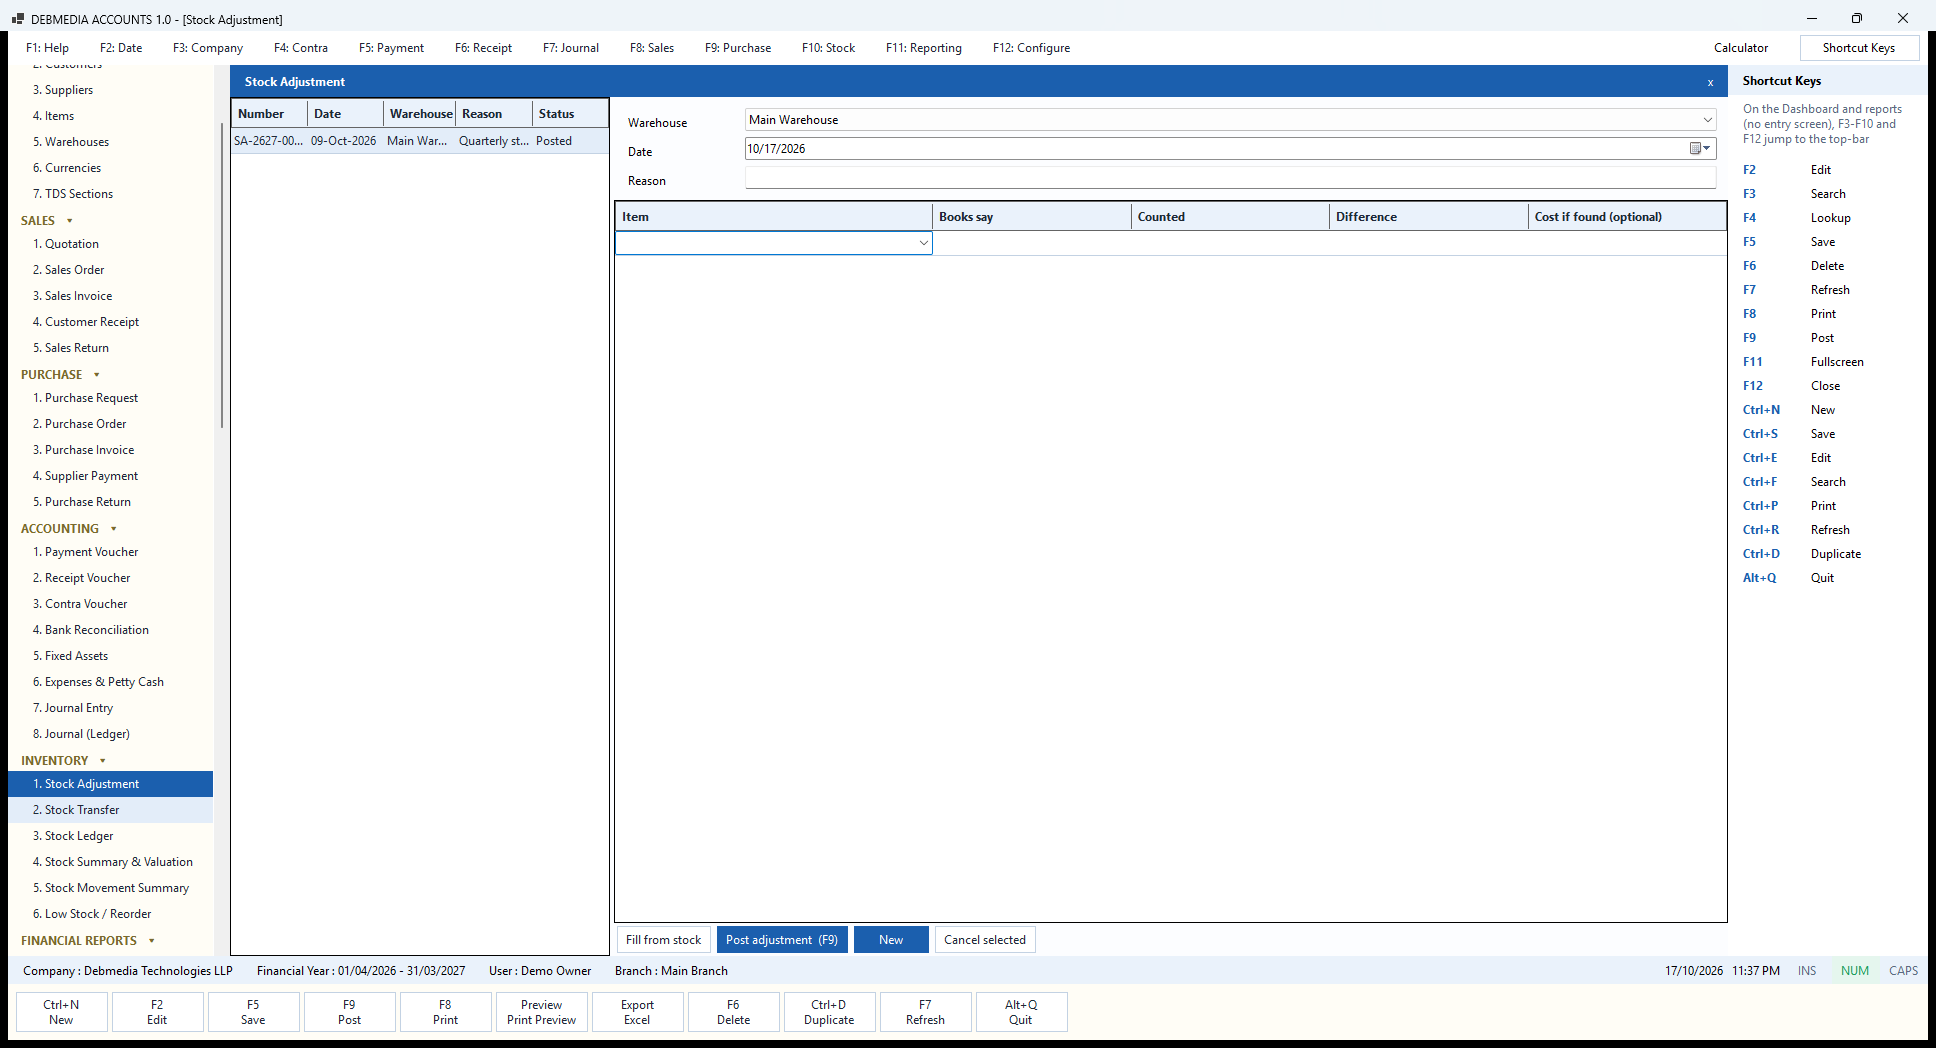Close the Stock Adjustment panel with x
The width and height of the screenshot is (1936, 1048).
[x=1710, y=82]
